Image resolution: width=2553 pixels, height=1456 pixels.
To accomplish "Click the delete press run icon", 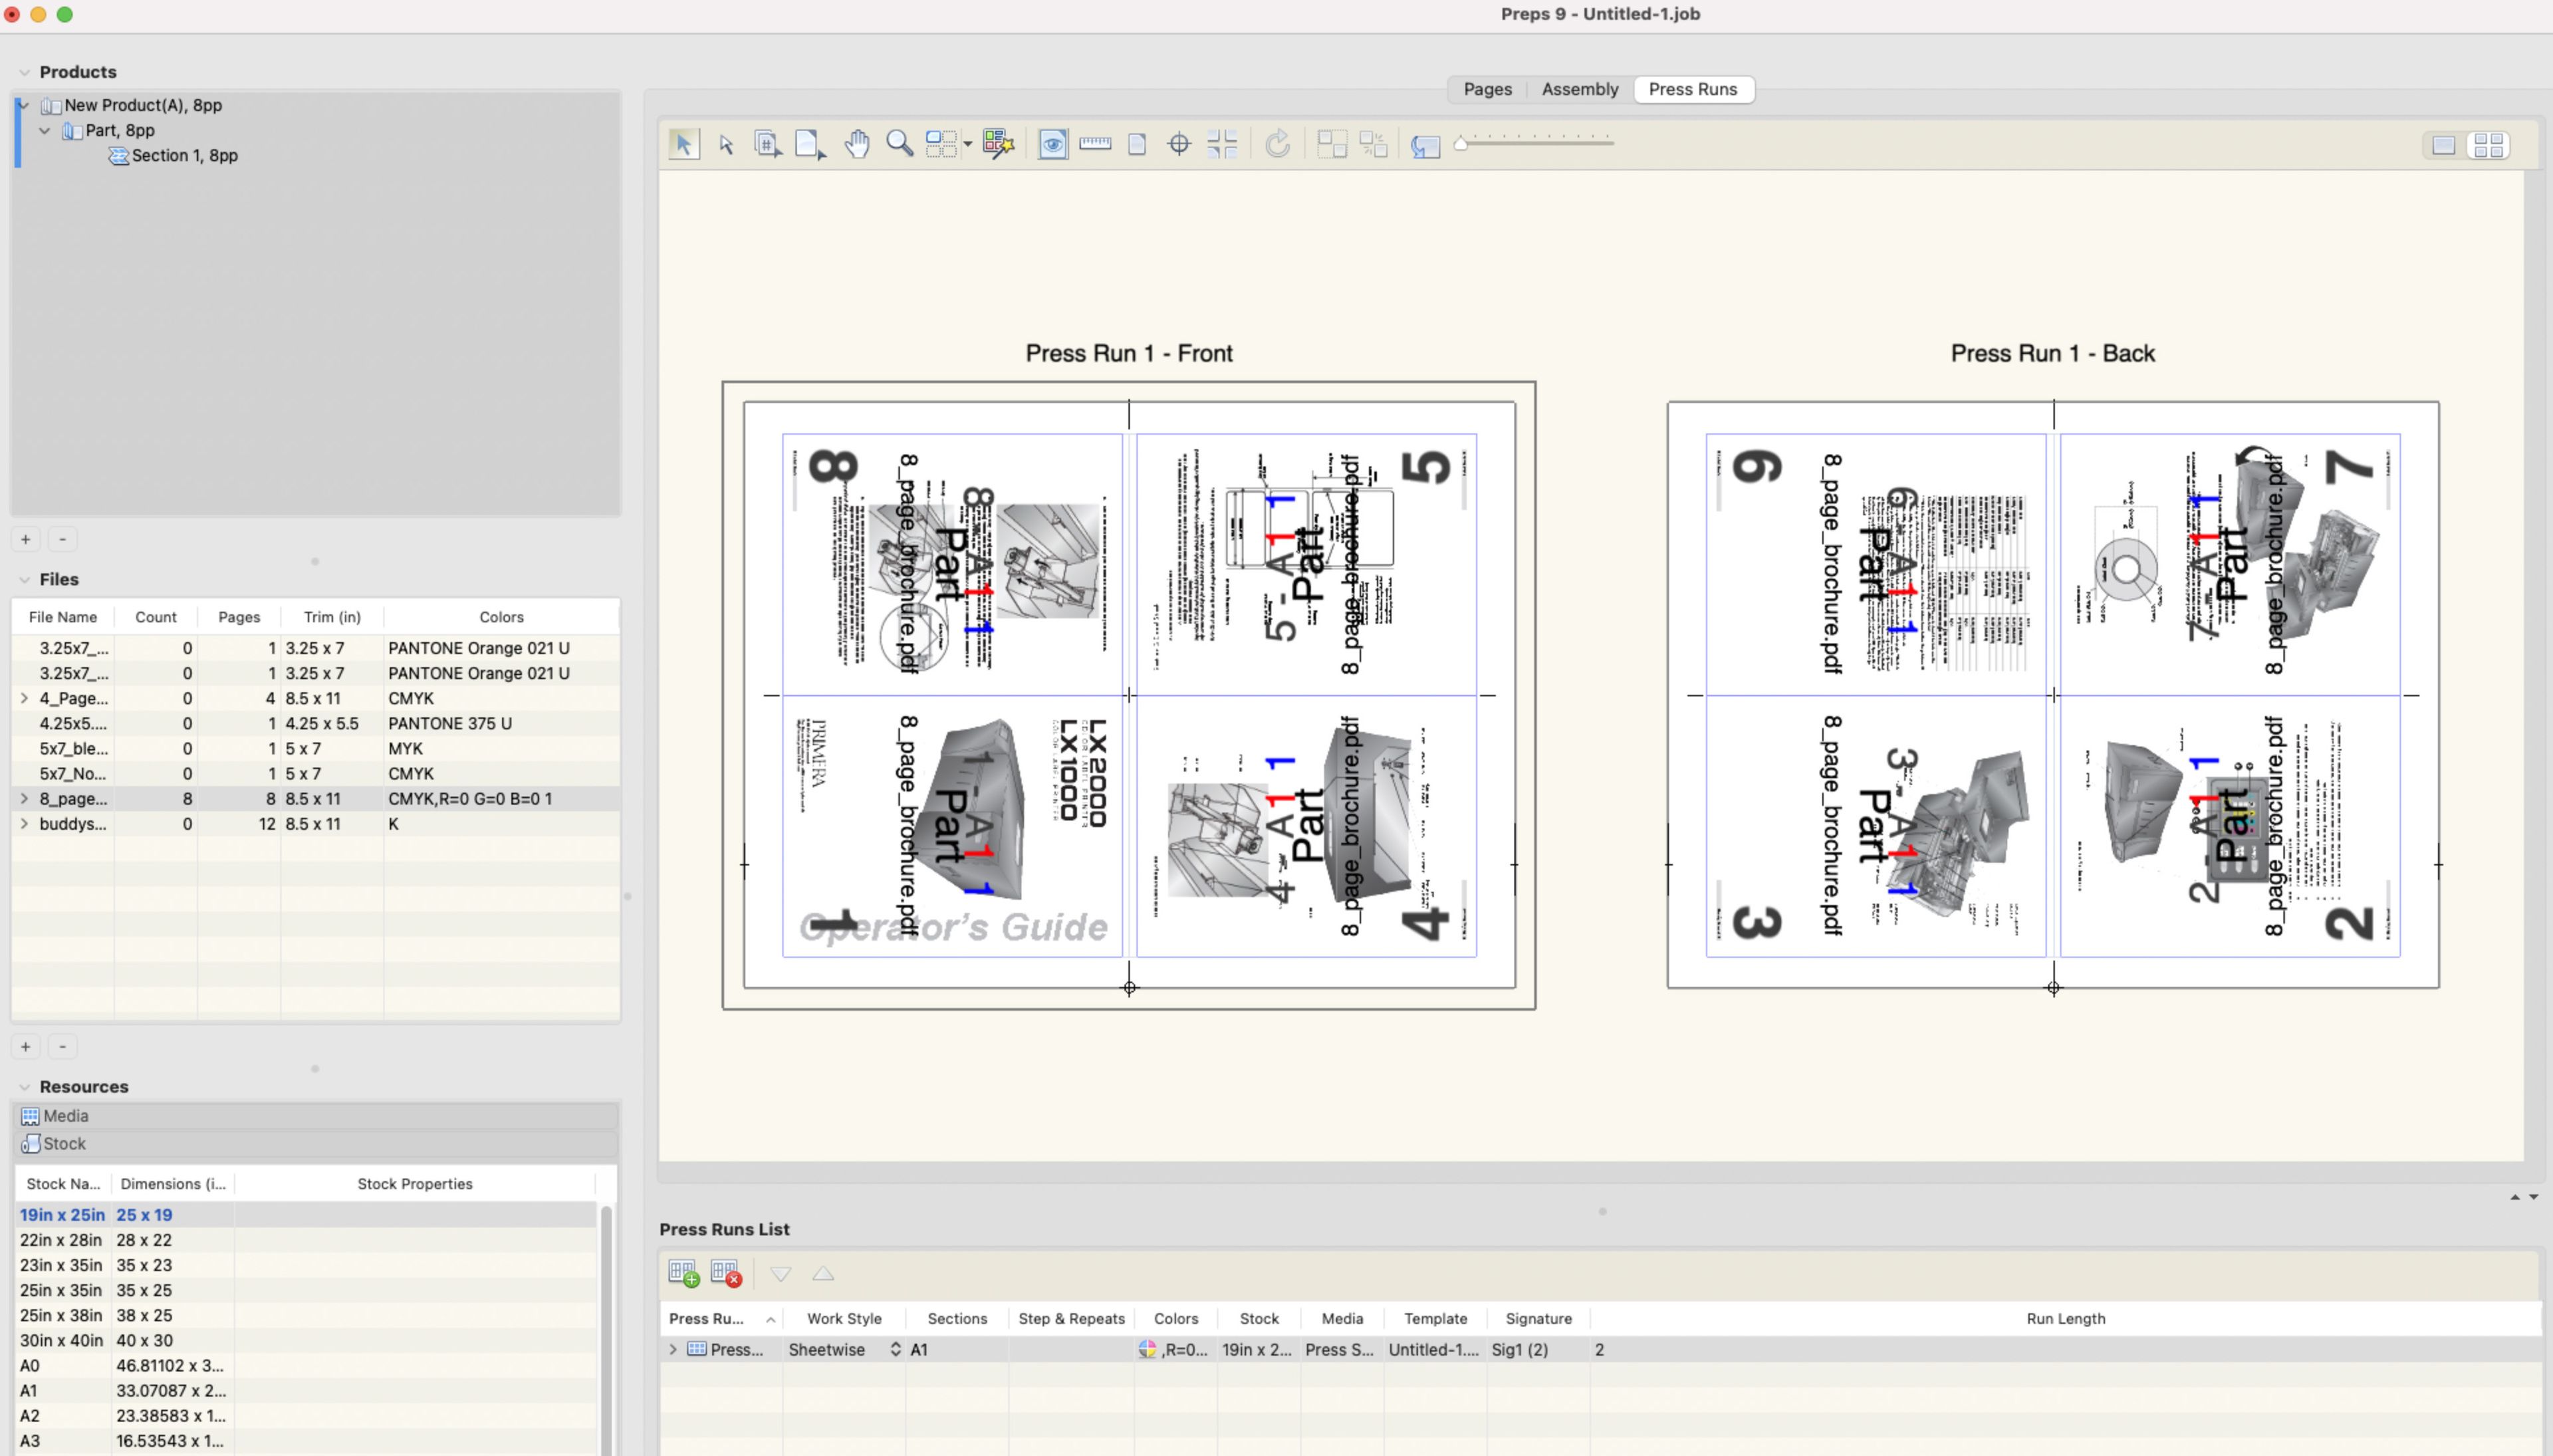I will pyautogui.click(x=725, y=1273).
